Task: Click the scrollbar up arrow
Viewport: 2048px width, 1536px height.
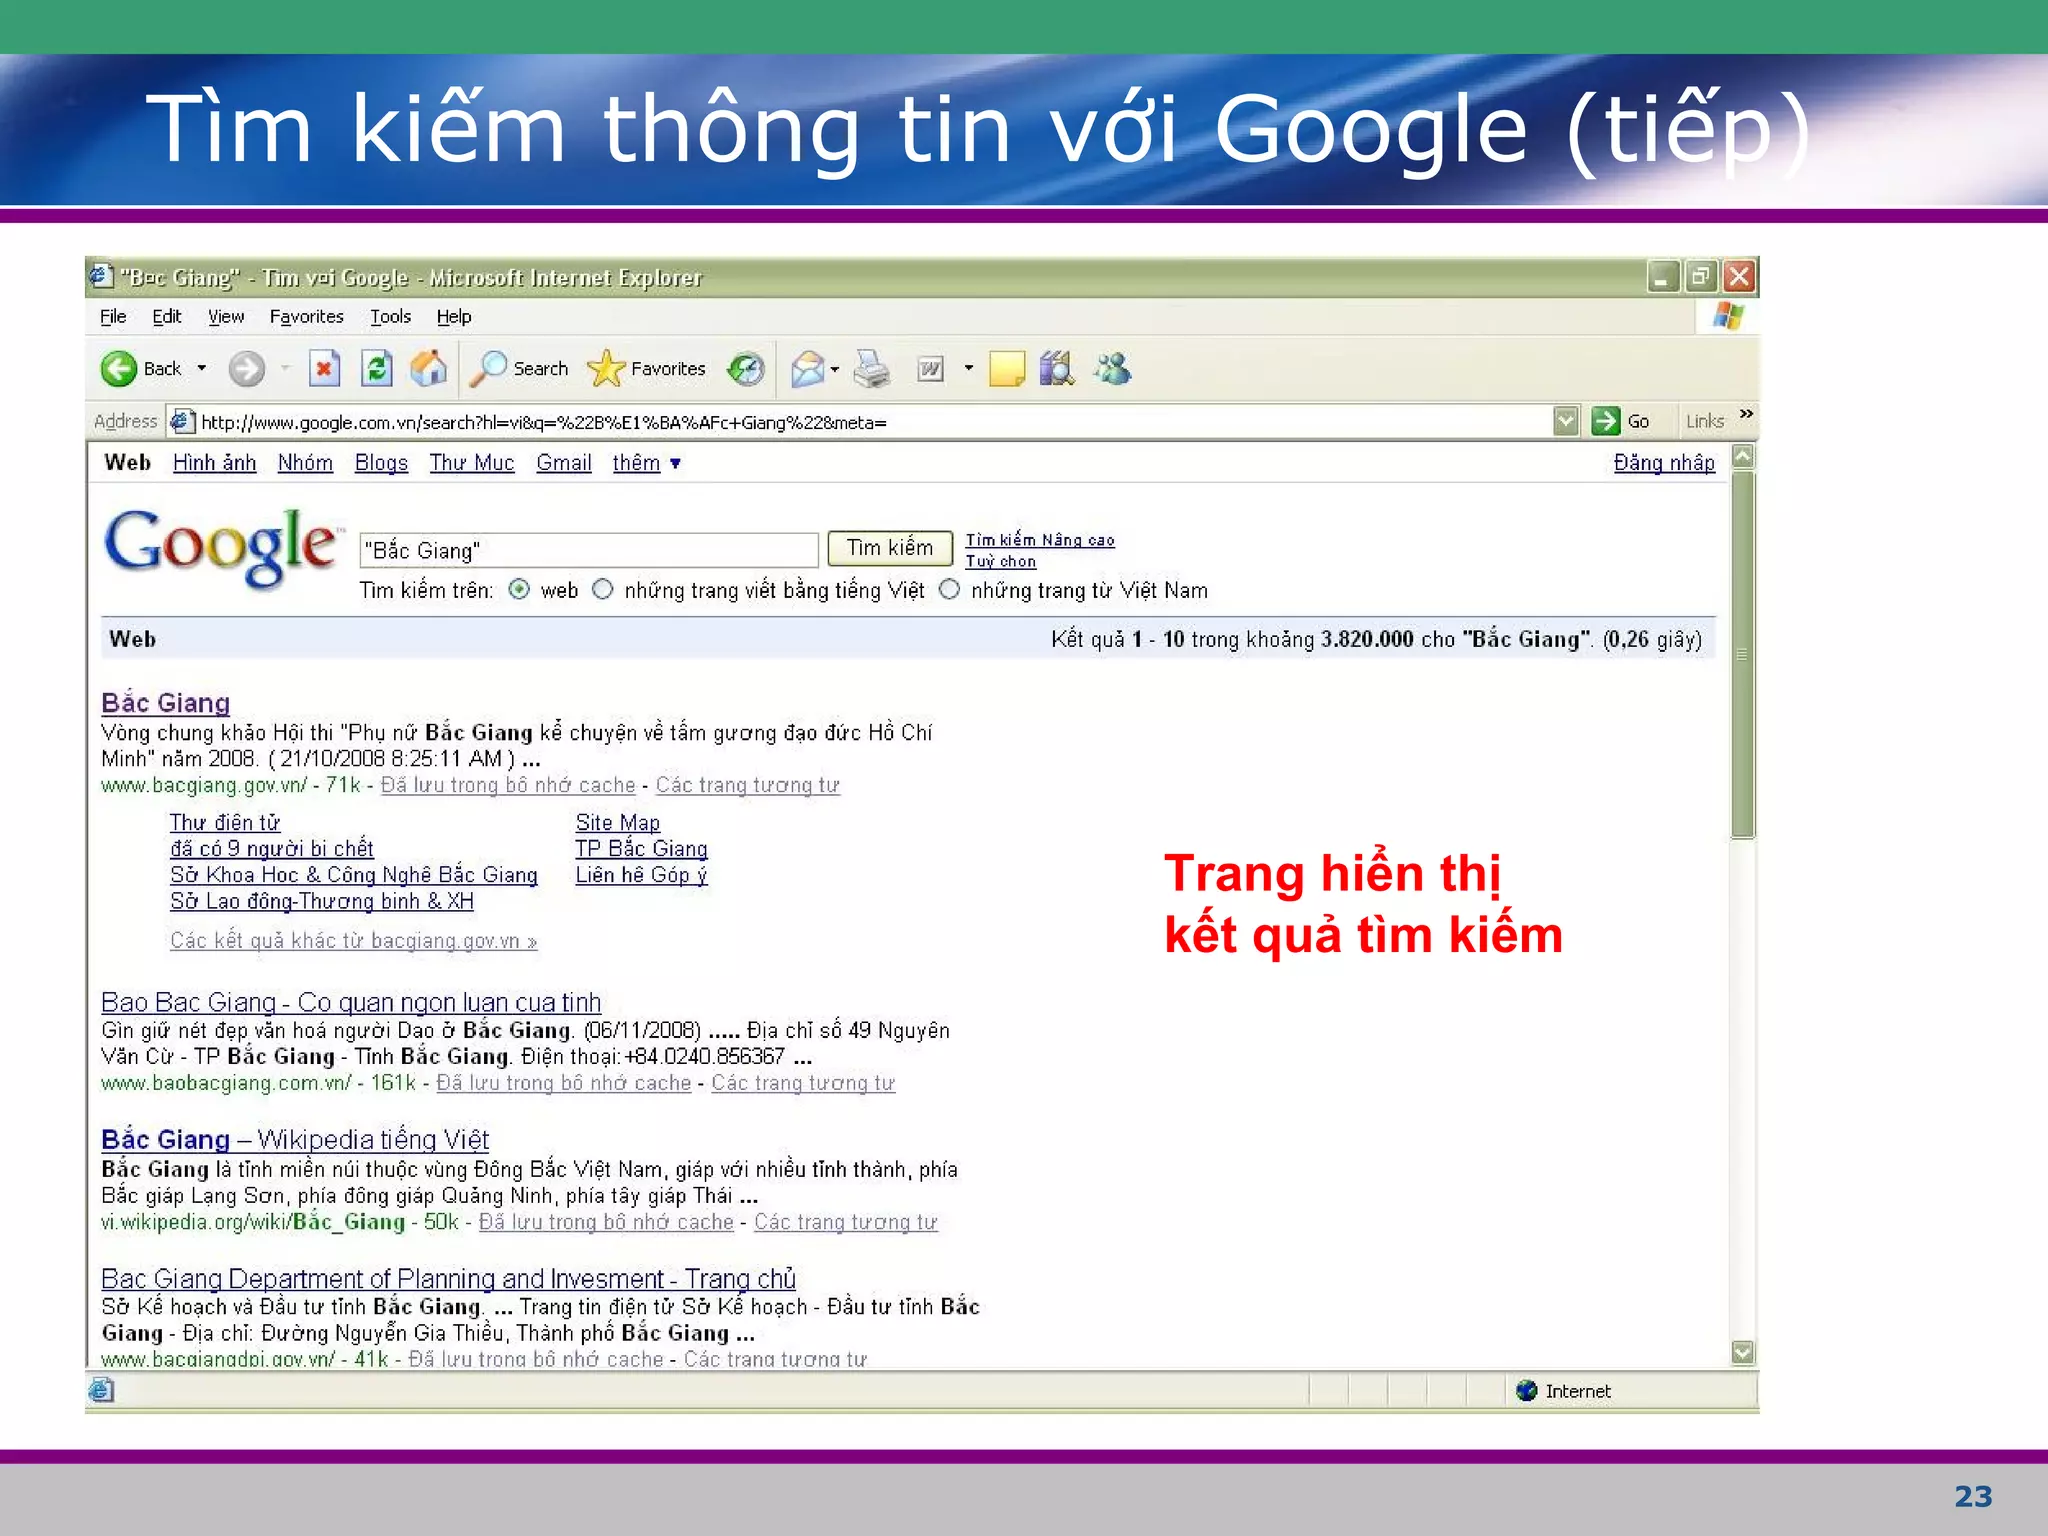Action: [x=1742, y=457]
